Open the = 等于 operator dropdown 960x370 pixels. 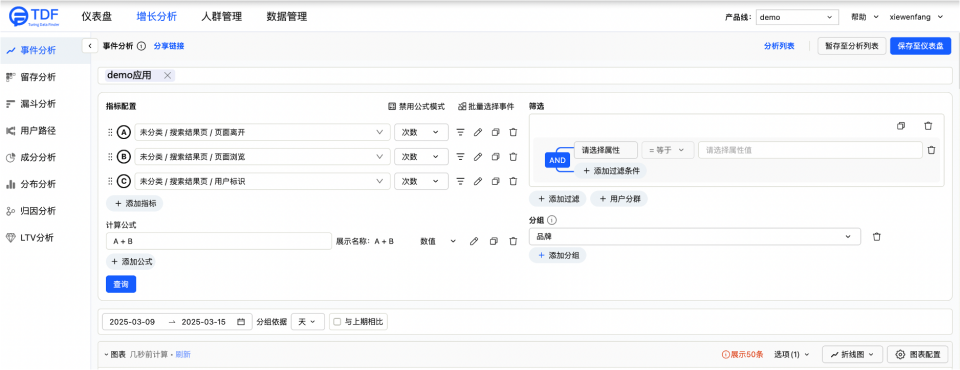pos(667,150)
